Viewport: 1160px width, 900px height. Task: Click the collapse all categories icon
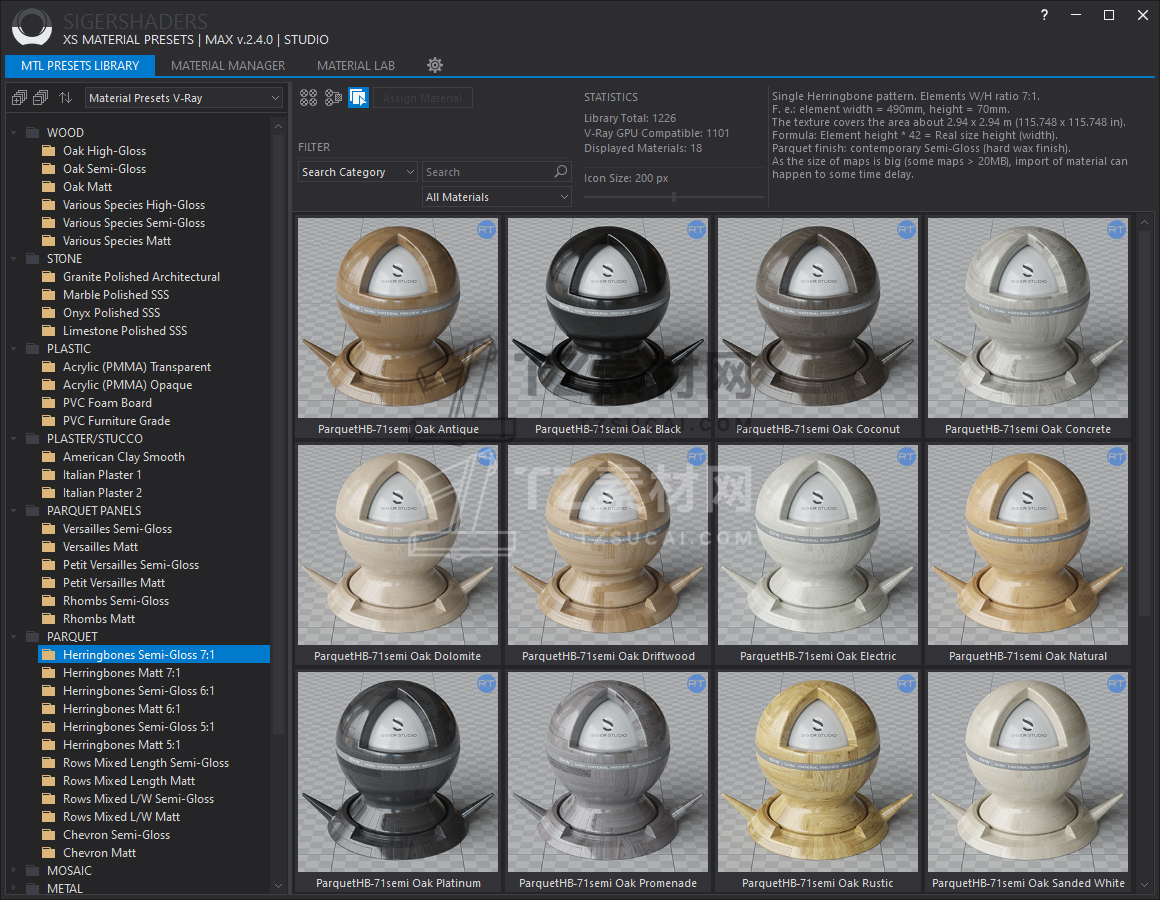(41, 98)
